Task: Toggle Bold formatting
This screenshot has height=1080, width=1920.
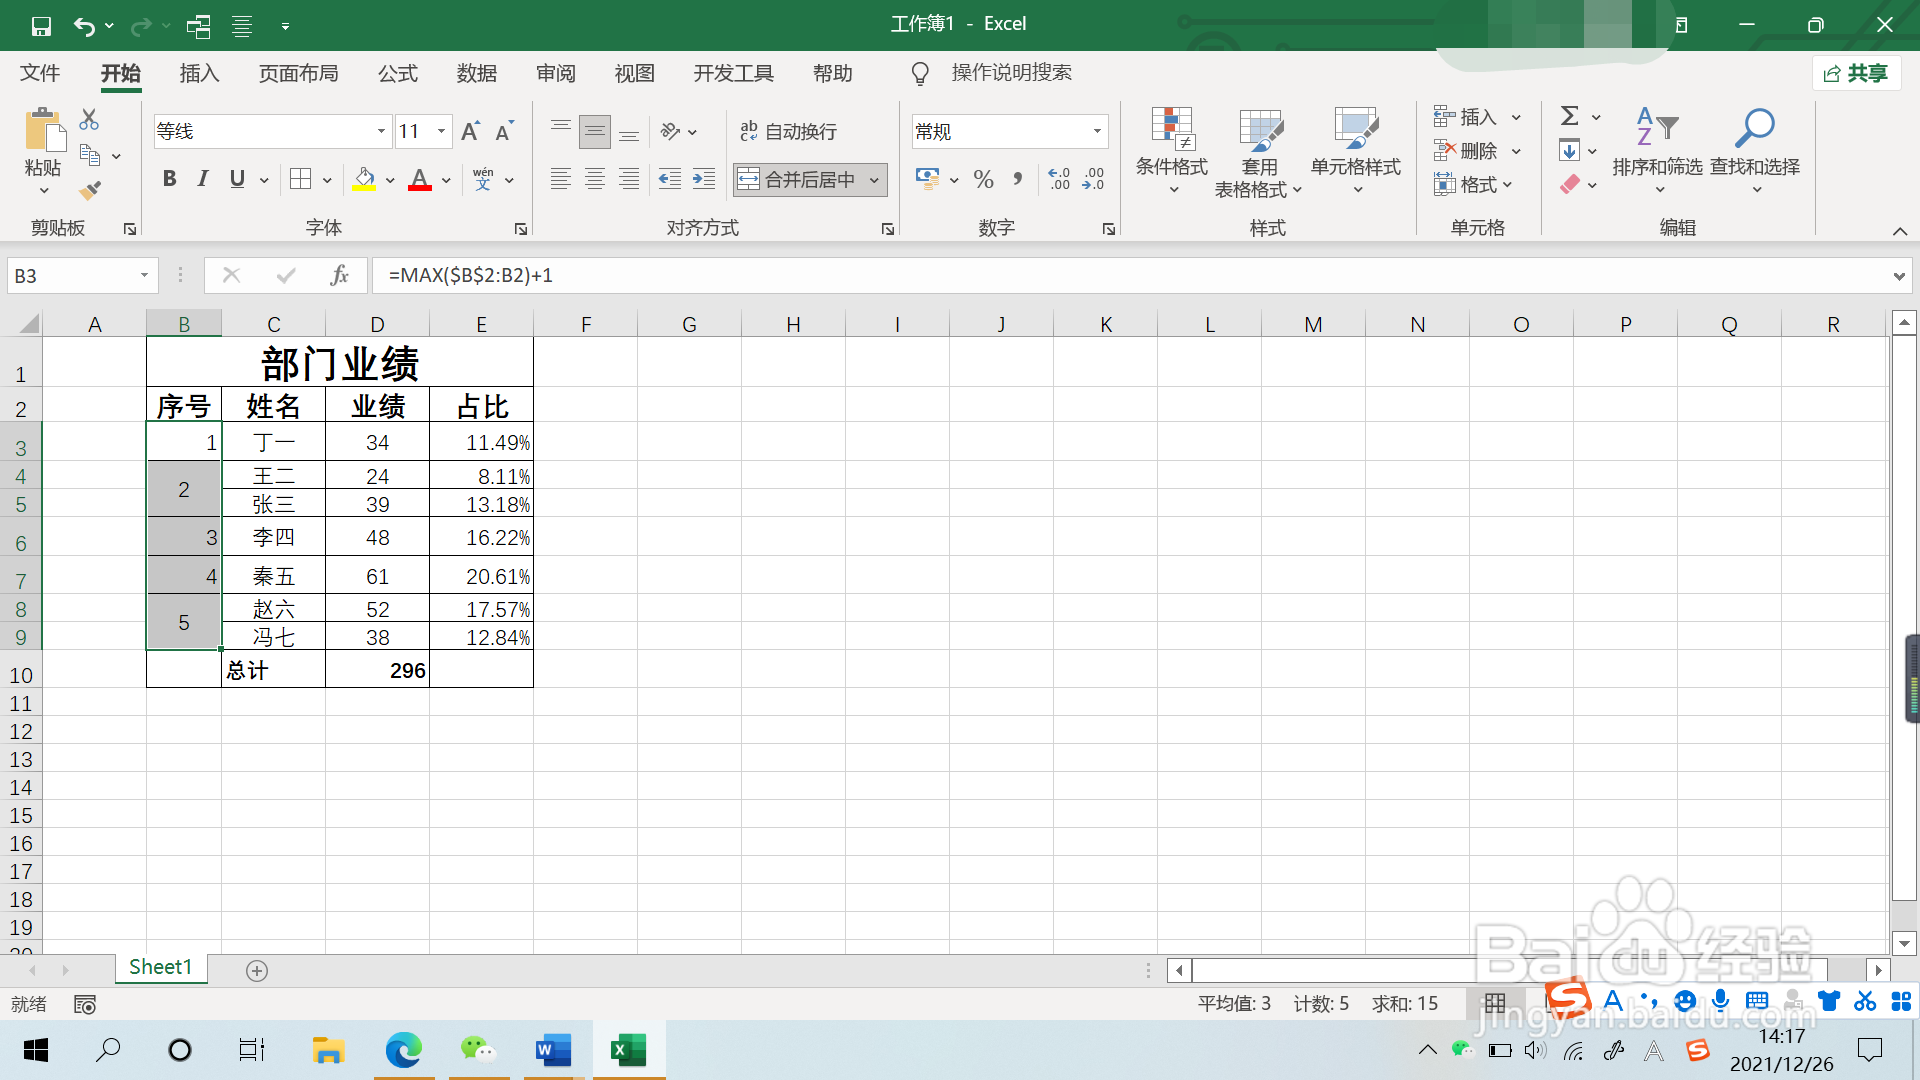Action: 169,179
